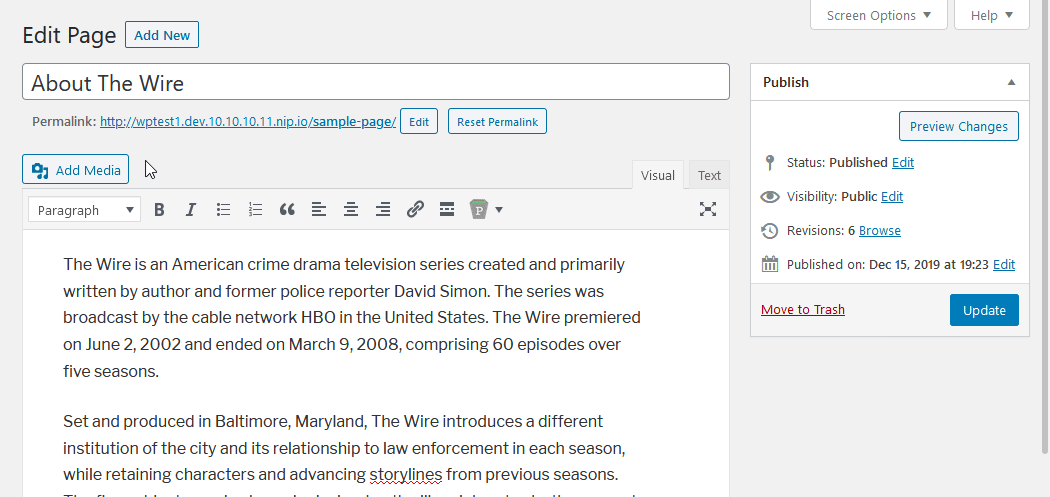1050x497 pixels.
Task: Open the P plugin dropdown arrow
Action: pos(499,210)
